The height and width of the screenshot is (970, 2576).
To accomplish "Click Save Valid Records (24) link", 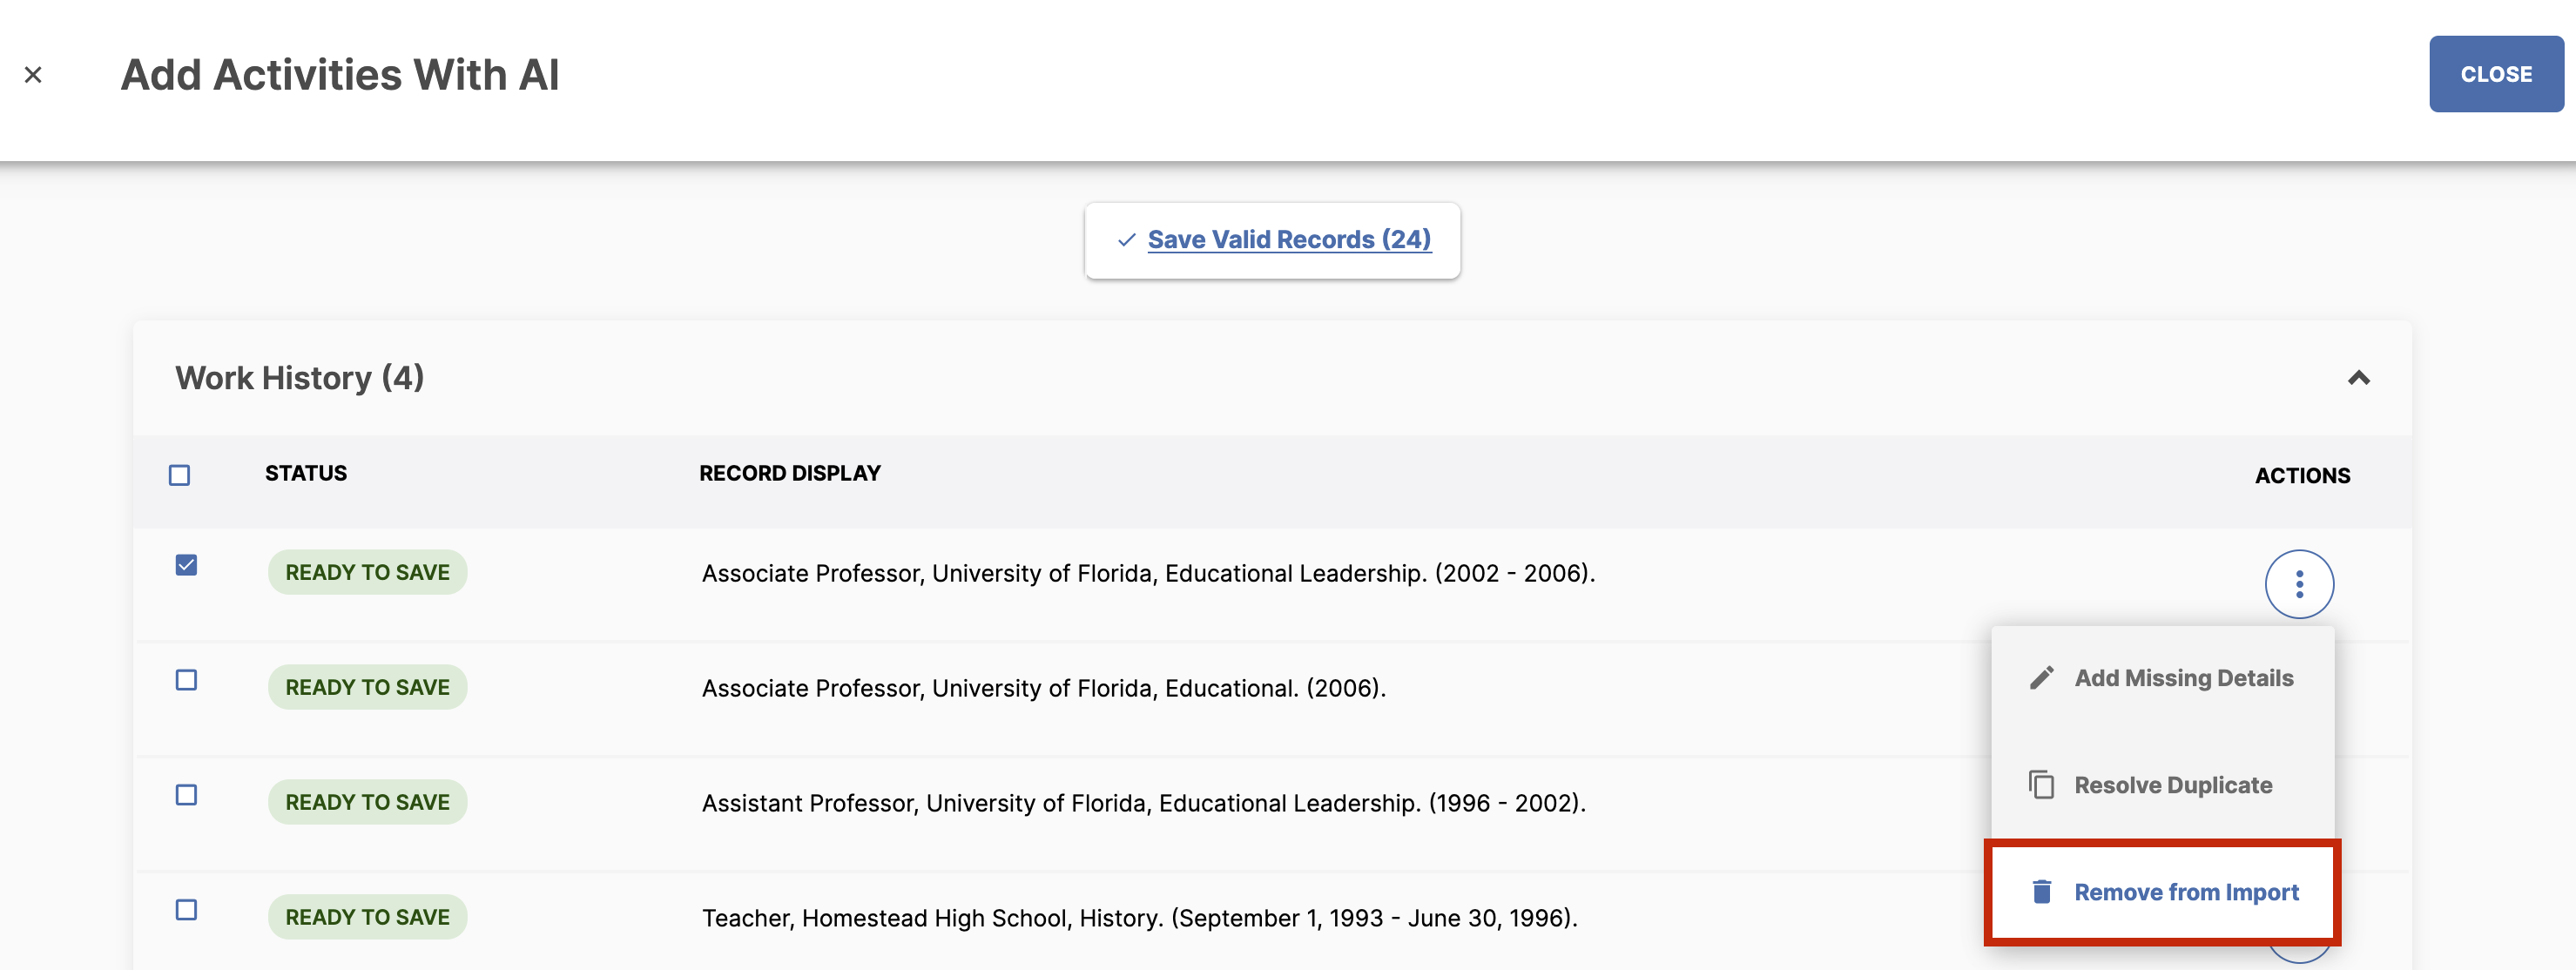I will pos(1289,240).
